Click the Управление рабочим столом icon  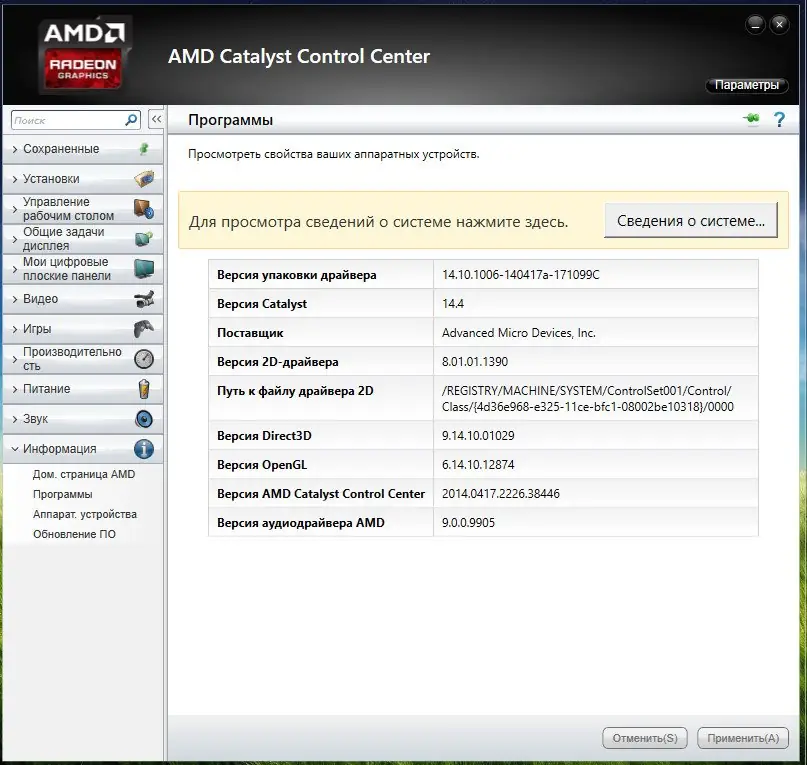(x=144, y=209)
